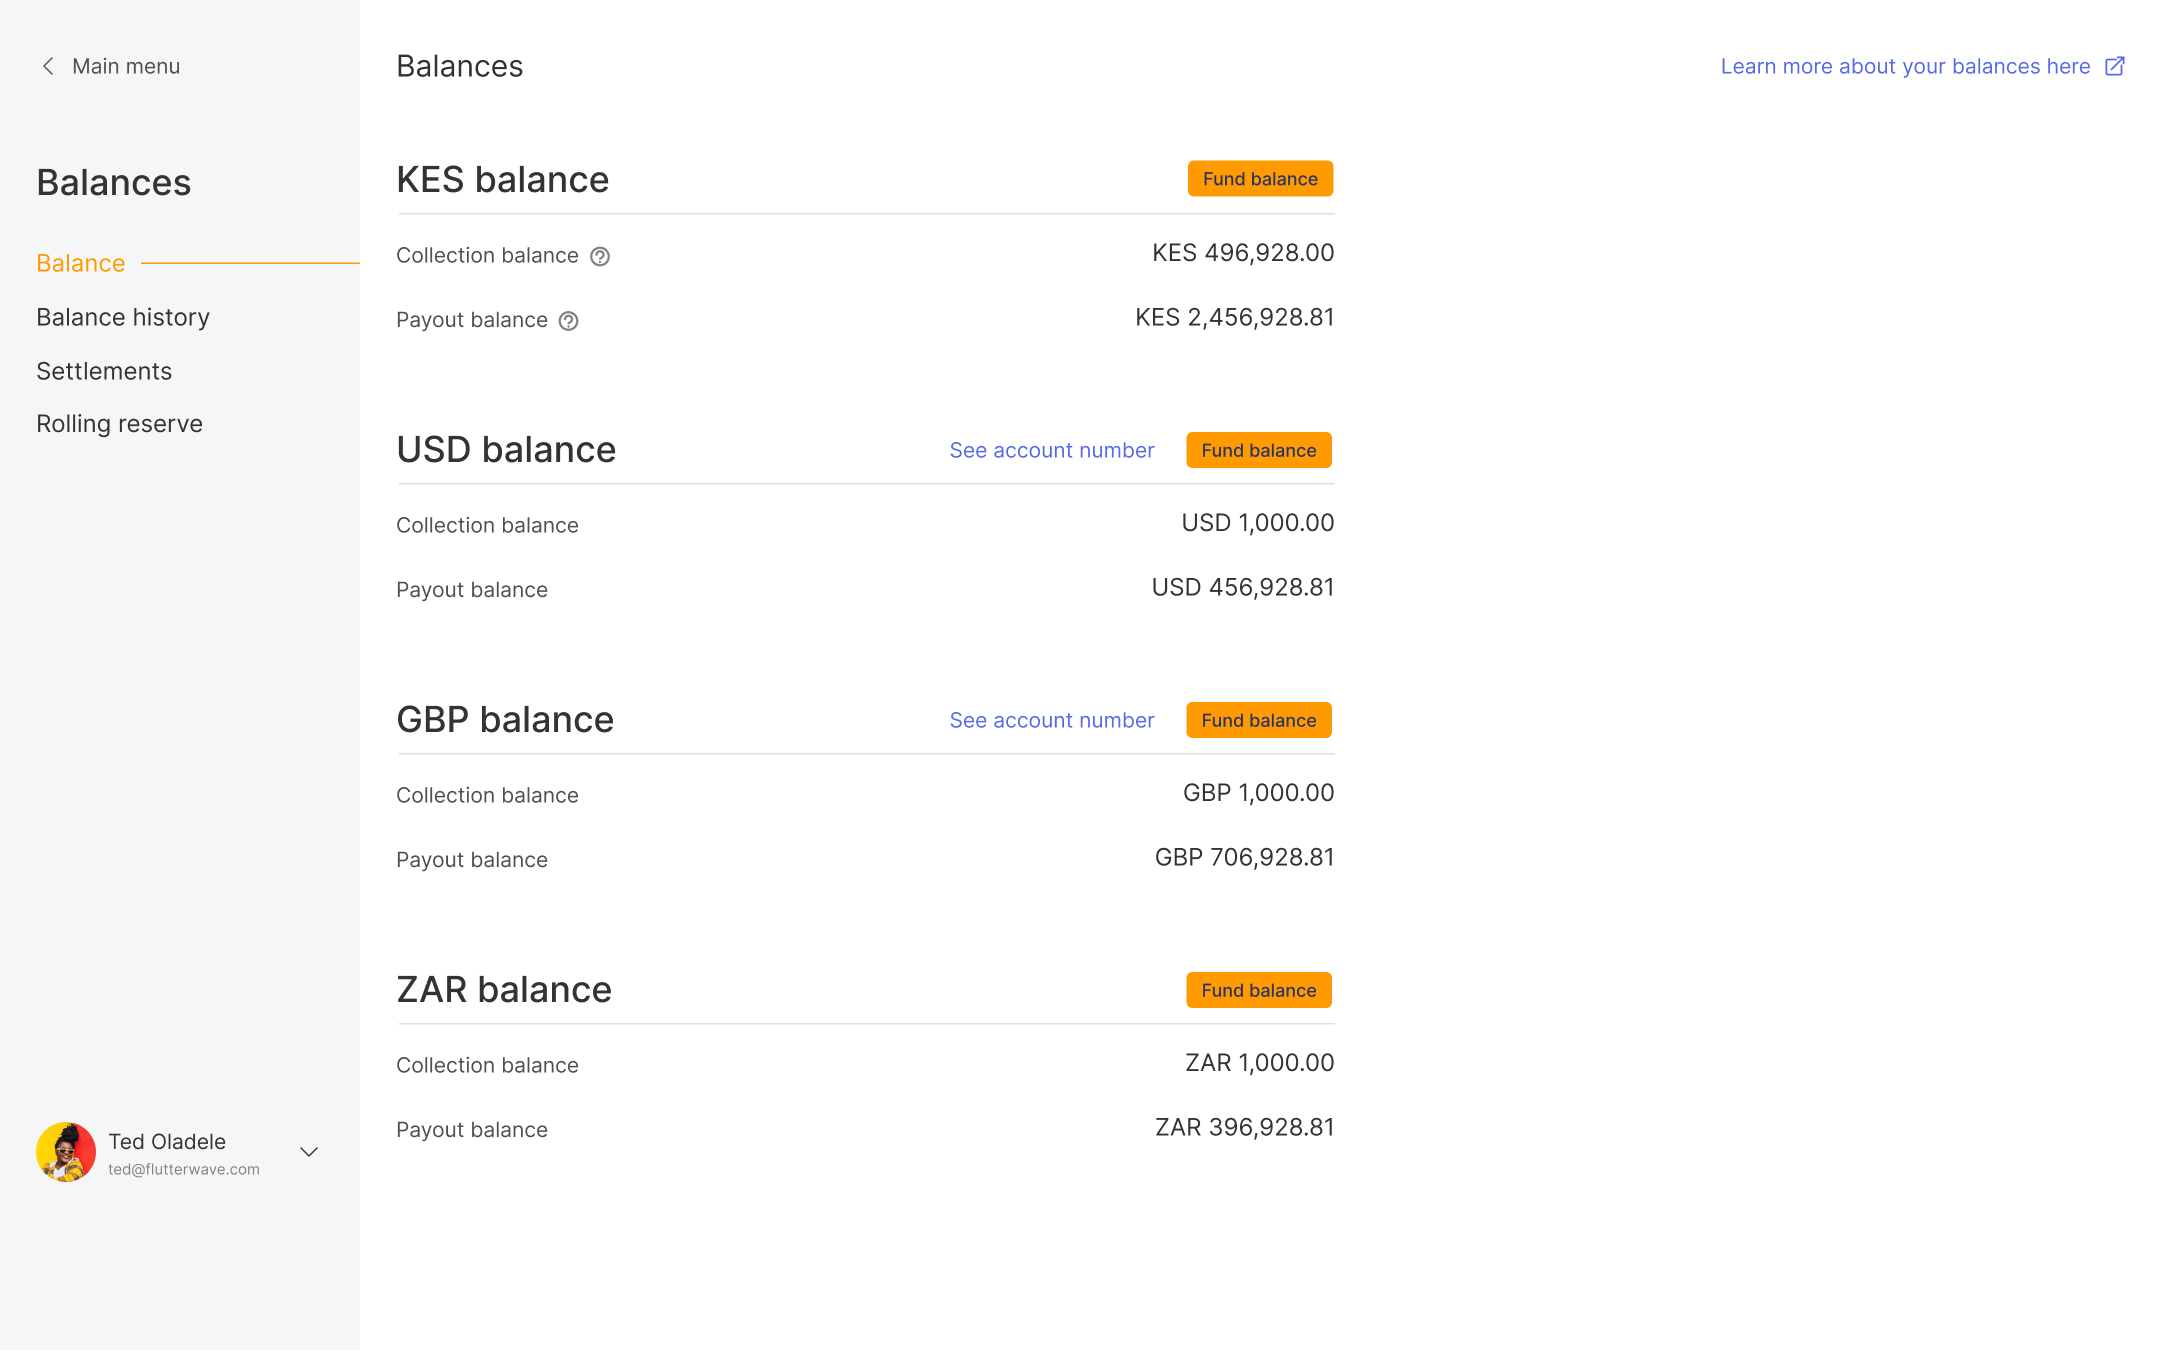Open the help tooltip for KES Payout balance
The image size is (2161, 1351).
click(x=567, y=321)
